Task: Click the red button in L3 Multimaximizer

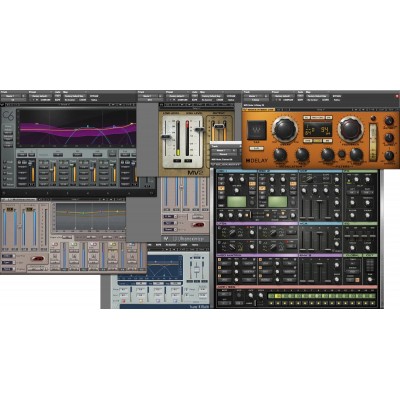Action: point(198,225)
